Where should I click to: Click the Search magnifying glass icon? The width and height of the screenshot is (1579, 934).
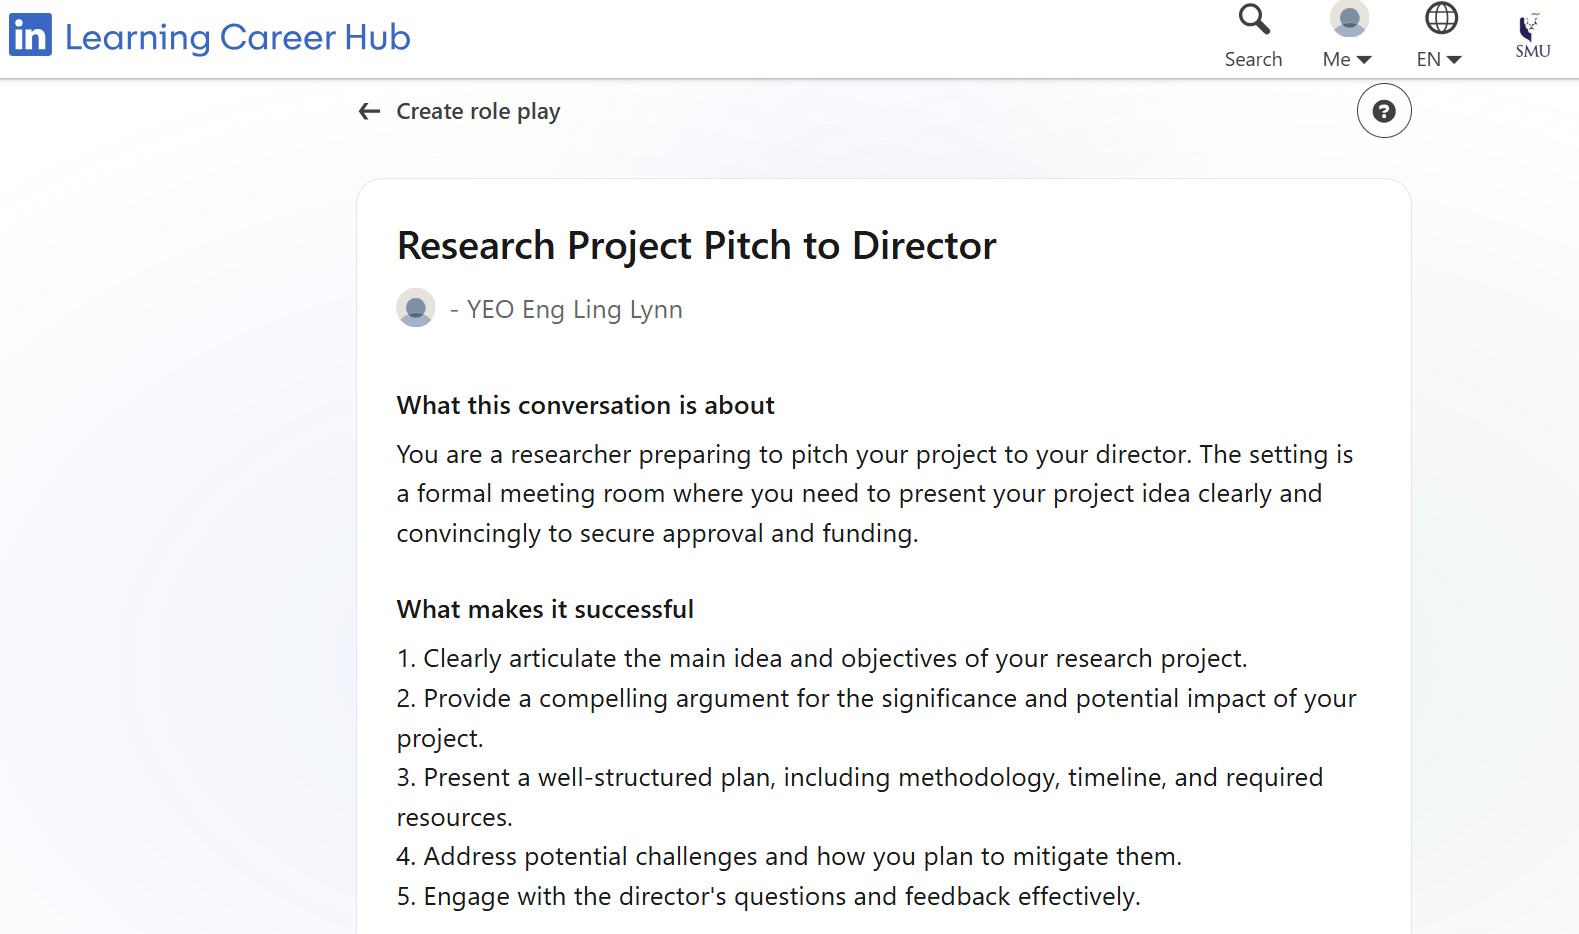(1253, 19)
